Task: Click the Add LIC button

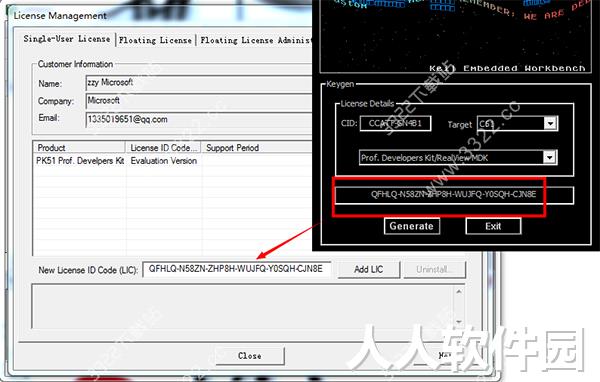Action: [x=368, y=269]
